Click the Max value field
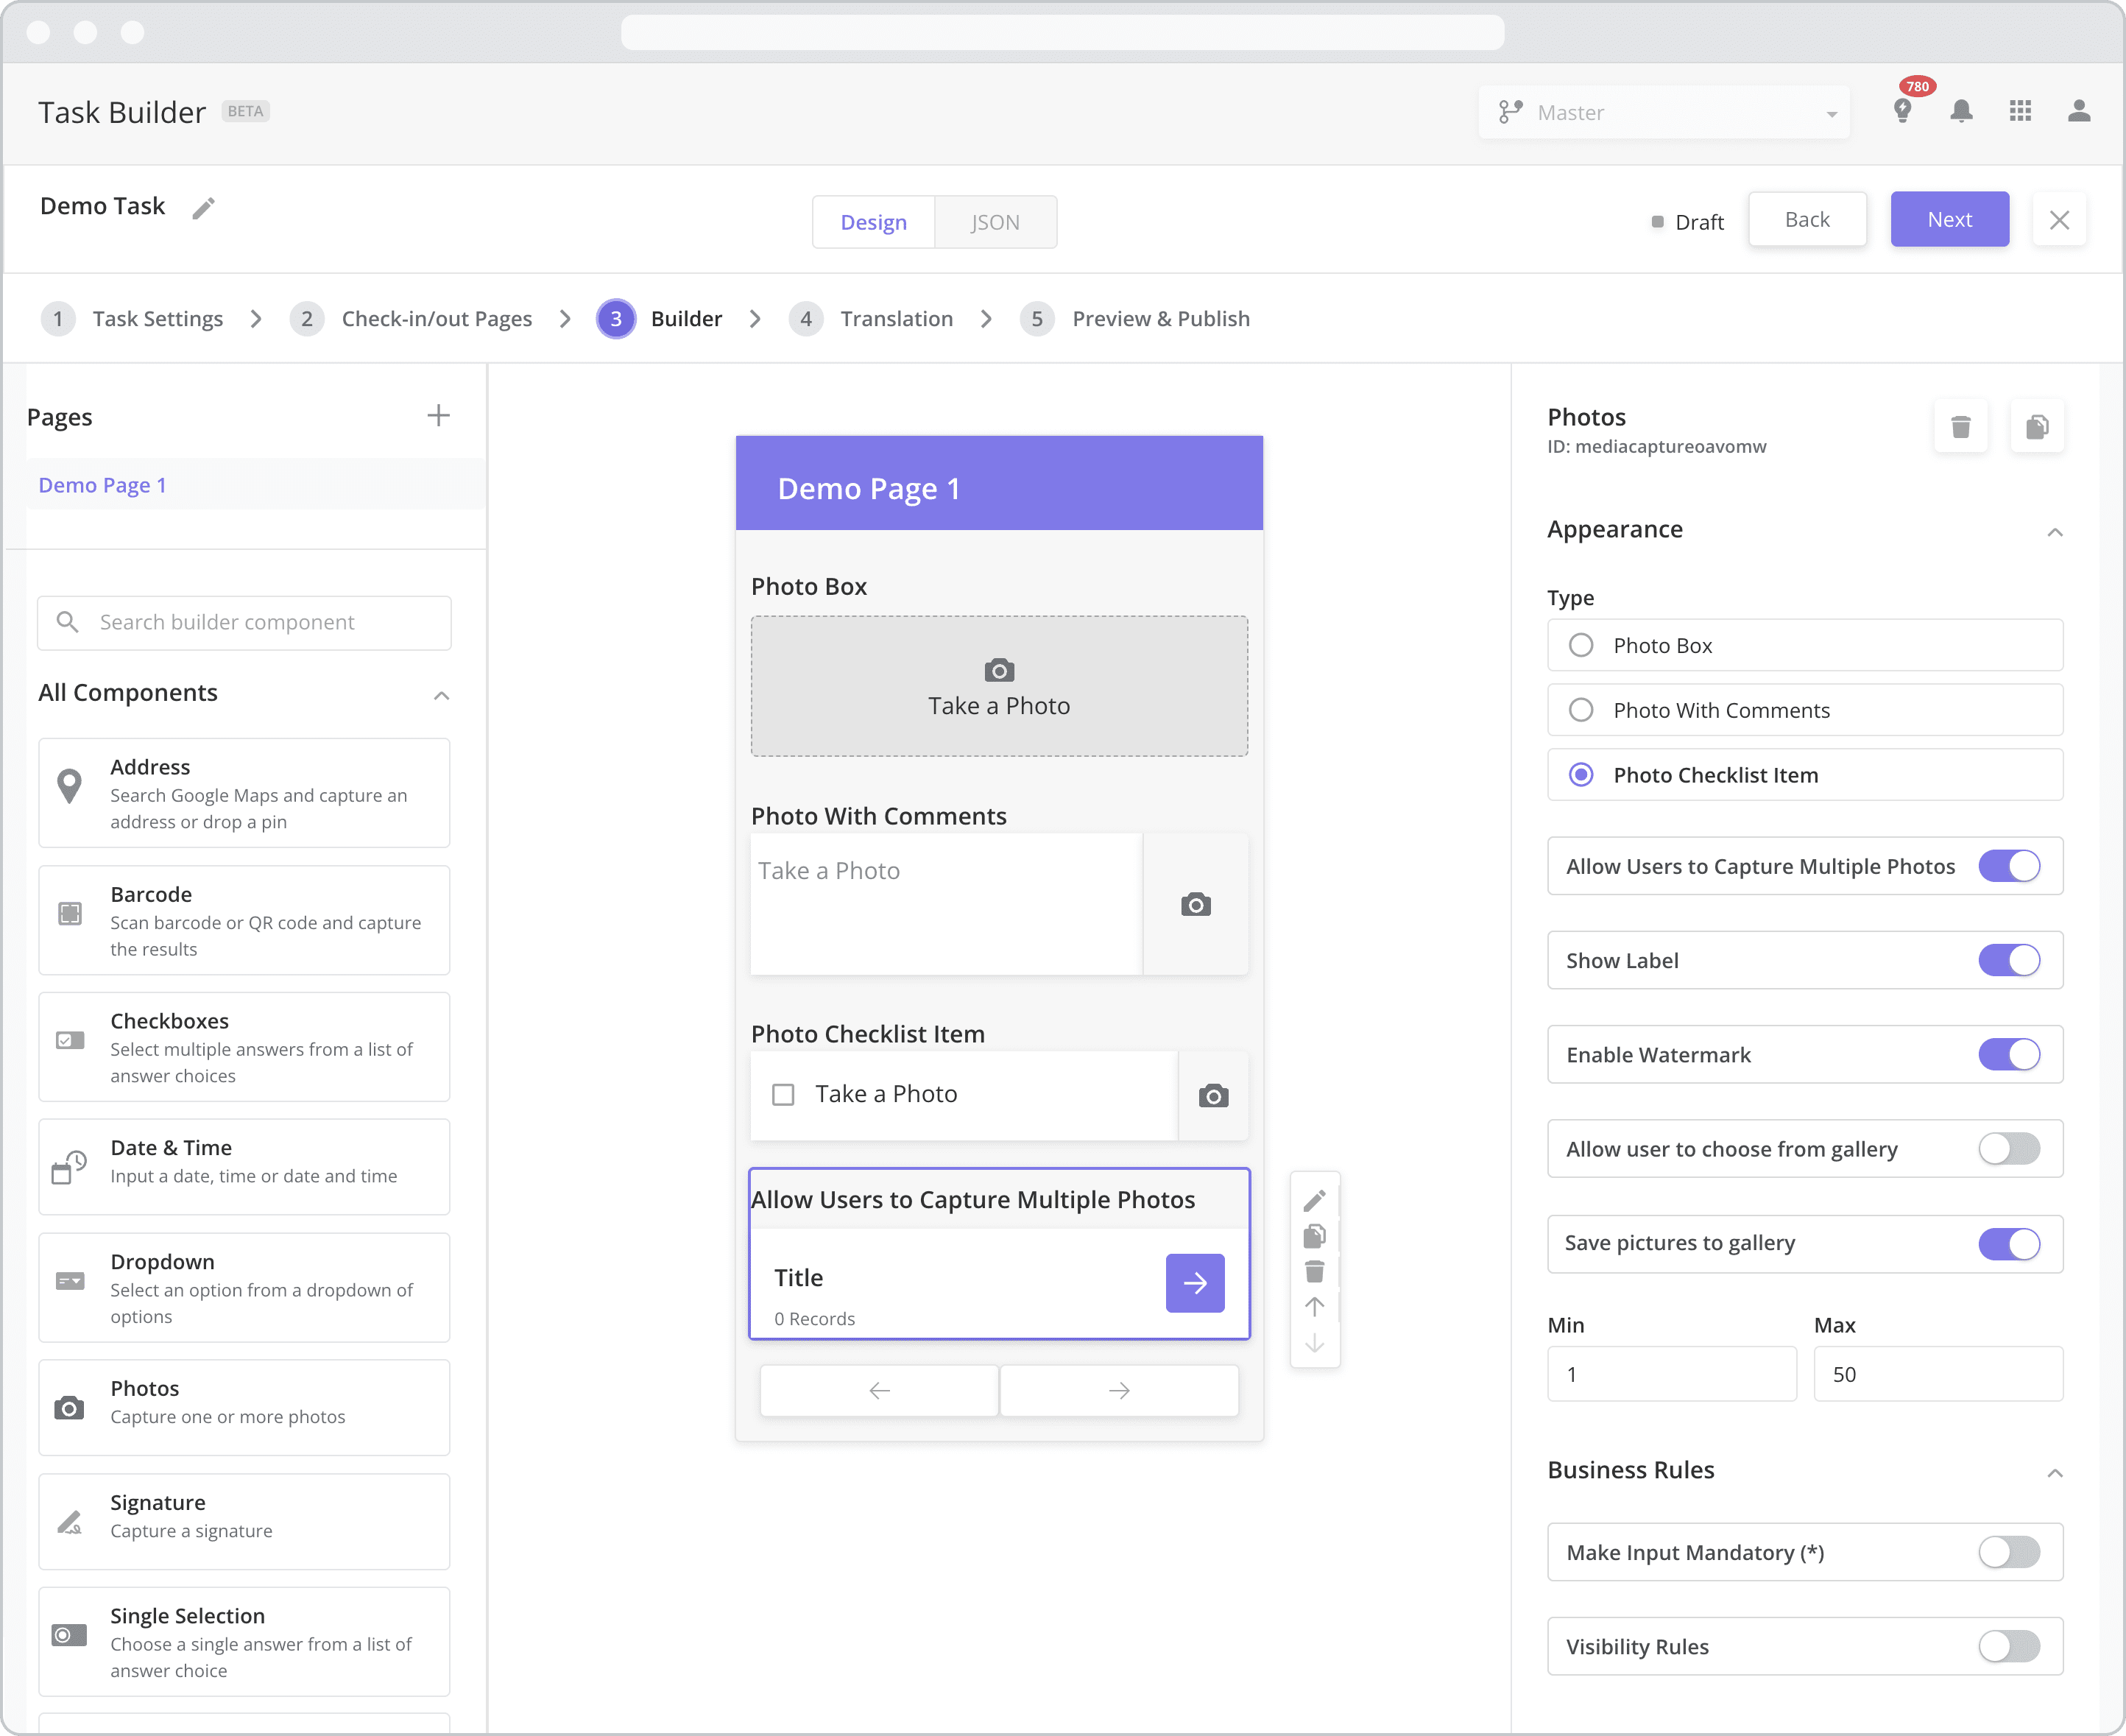Screen dimensions: 2126x1736 (x=1938, y=1374)
